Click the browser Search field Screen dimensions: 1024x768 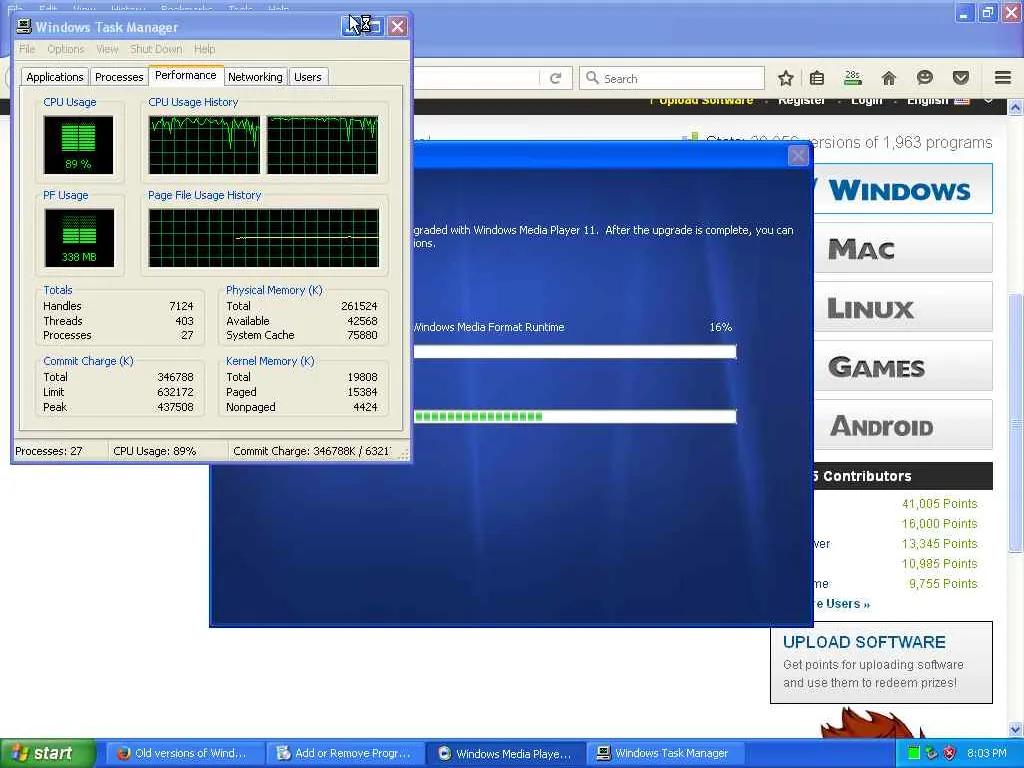click(x=672, y=78)
